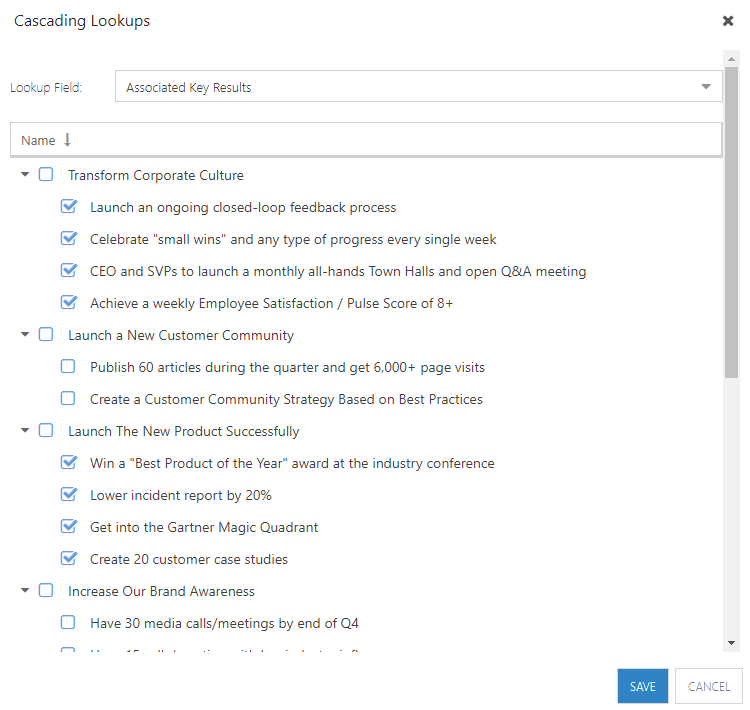The image size is (750, 710).
Task: Click Launch an ongoing closed-loop feedback text
Action: coord(243,208)
